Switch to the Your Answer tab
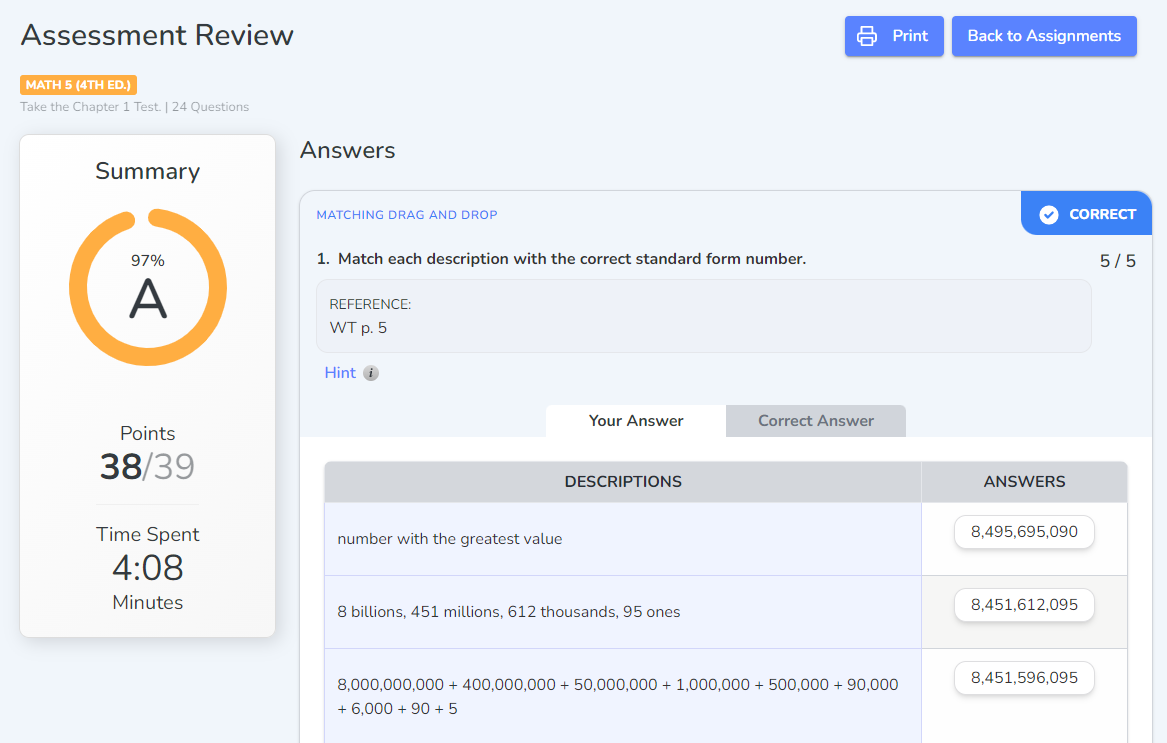Image resolution: width=1167 pixels, height=743 pixels. pyautogui.click(x=636, y=421)
